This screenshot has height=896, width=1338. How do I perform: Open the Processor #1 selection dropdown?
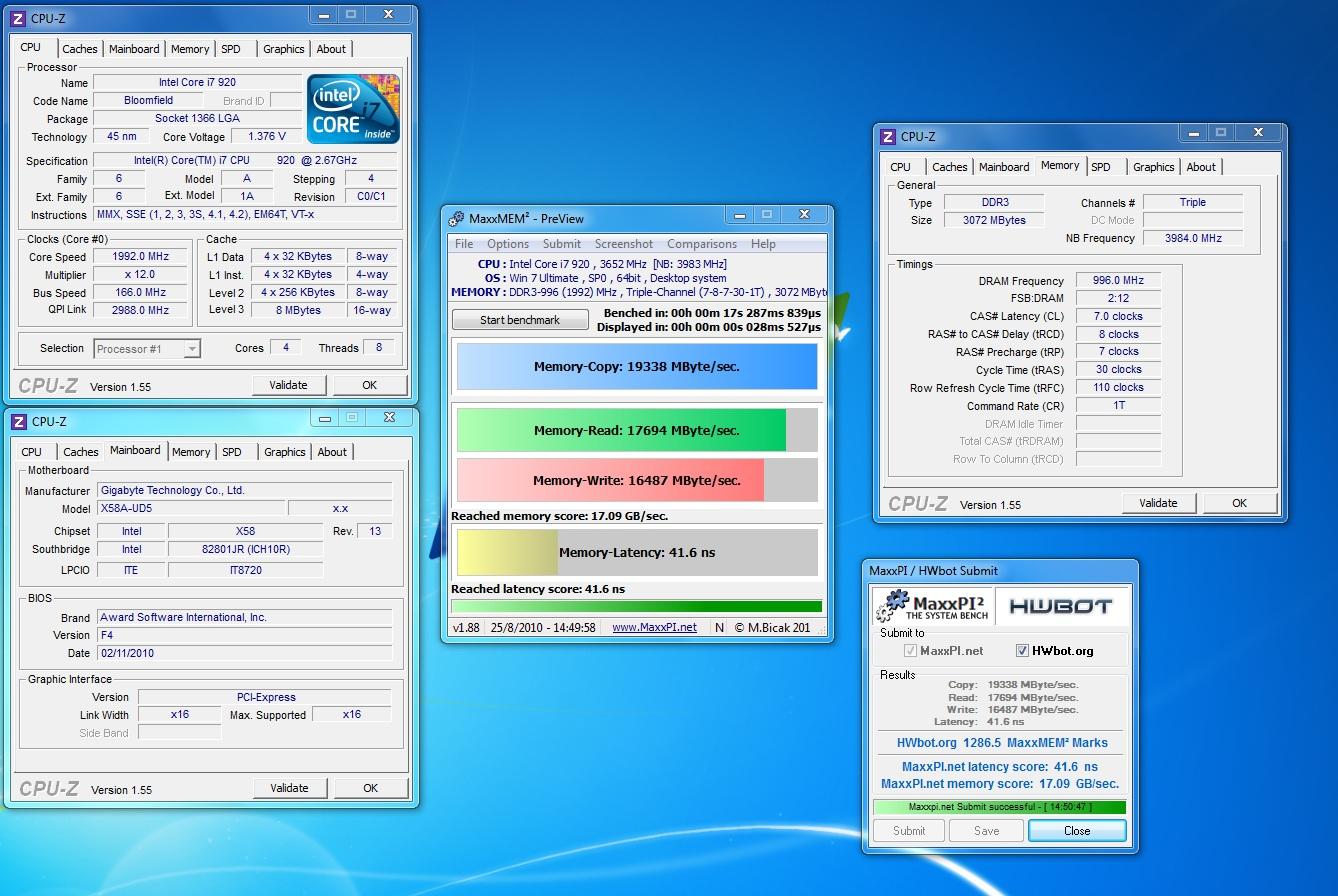(147, 348)
